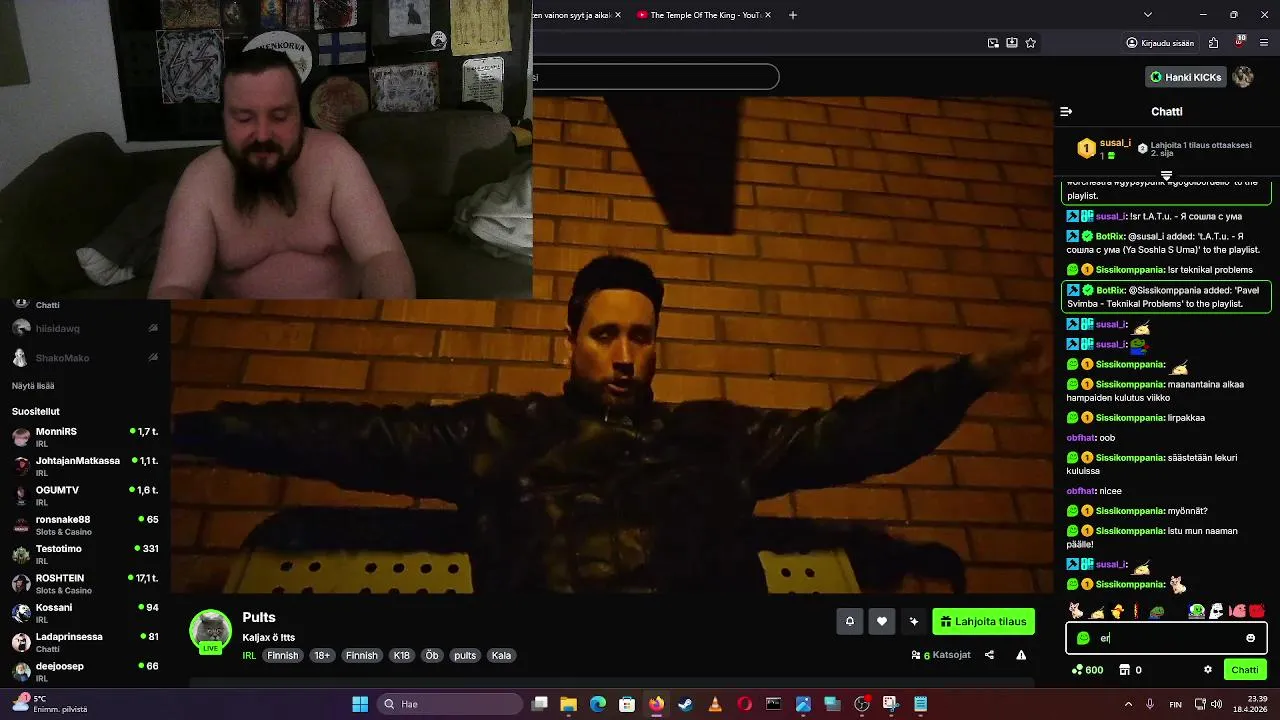This screenshot has height=720, width=1280.
Task: Insert the corgi dog emote from quick emotes
Action: pos(1075,611)
